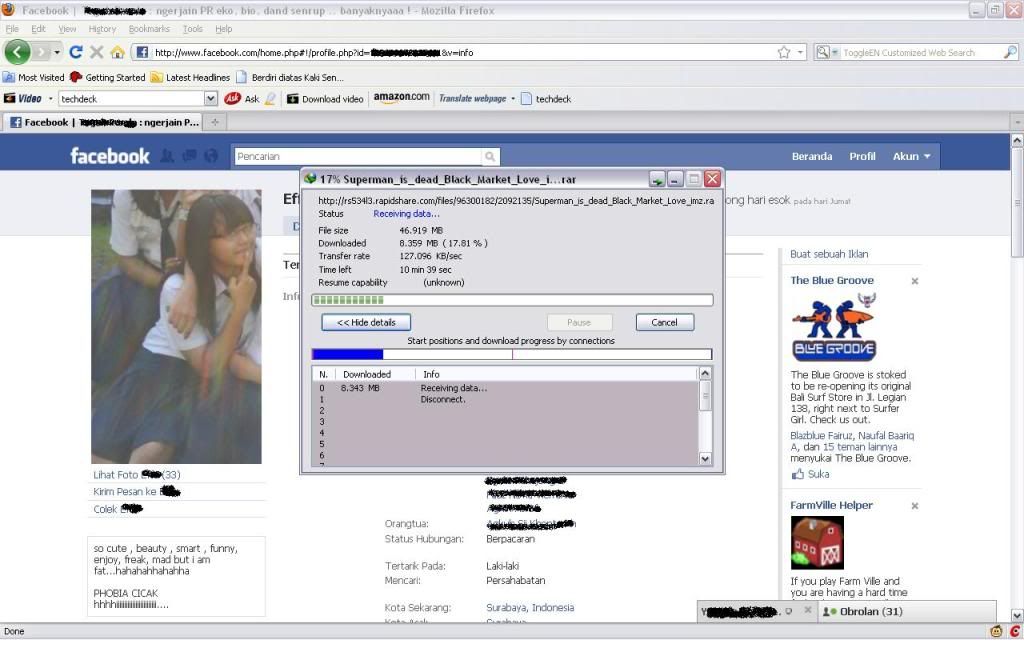Click the Pencarian search field
This screenshot has width=1024, height=672.
click(358, 157)
